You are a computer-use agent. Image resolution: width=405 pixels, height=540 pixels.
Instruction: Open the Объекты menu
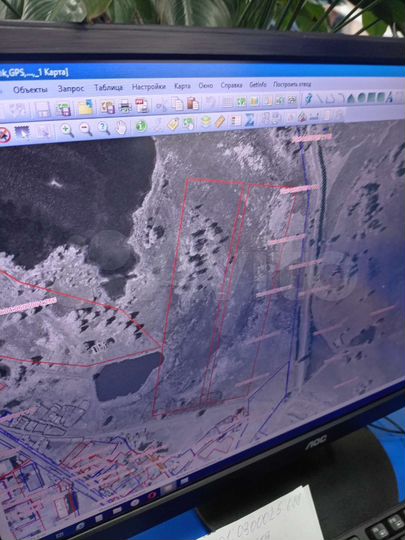(x=30, y=90)
